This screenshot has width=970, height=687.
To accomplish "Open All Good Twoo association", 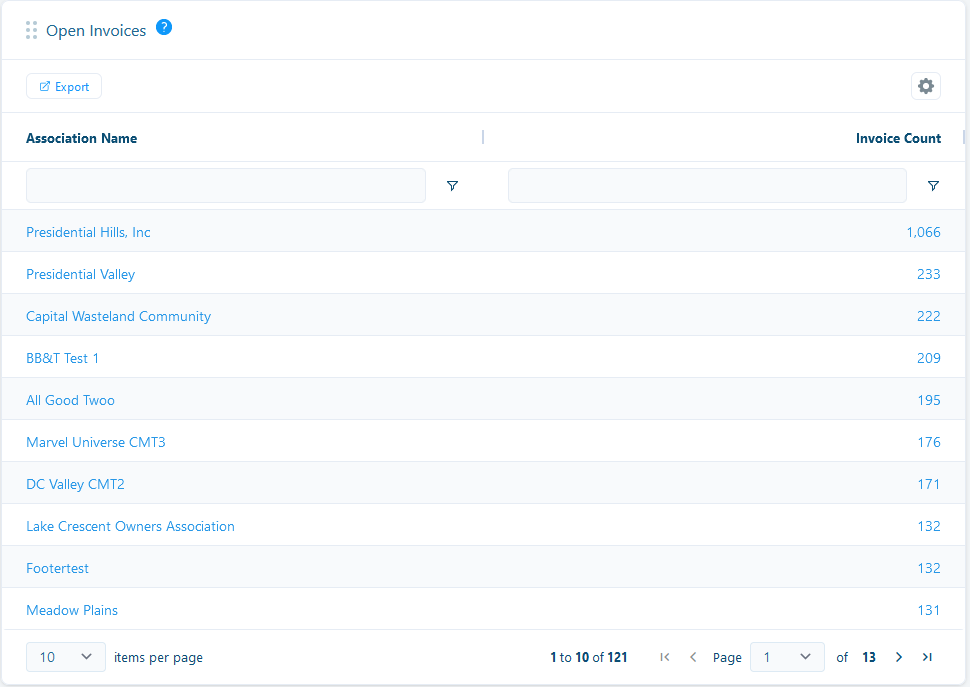I will tap(70, 400).
